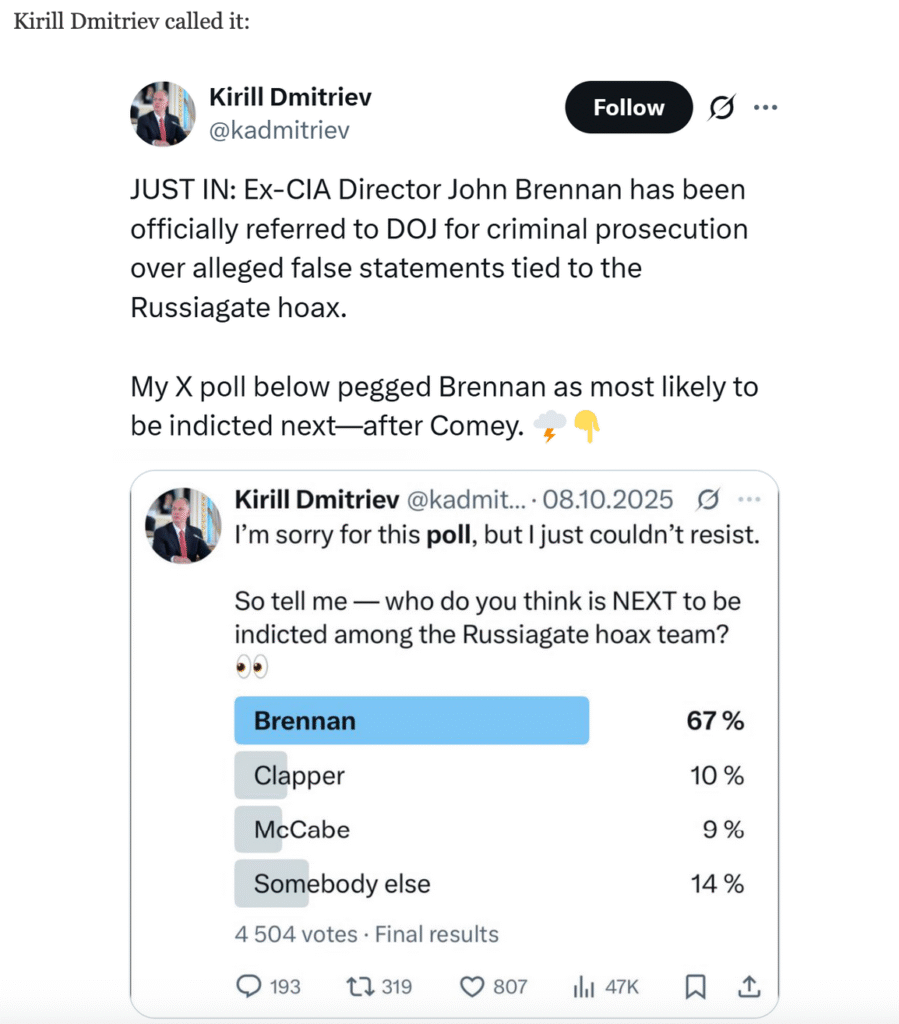Viewport: 899px width, 1024px height.
Task: Click the Grok icon in quoted tweet
Action: click(x=709, y=499)
